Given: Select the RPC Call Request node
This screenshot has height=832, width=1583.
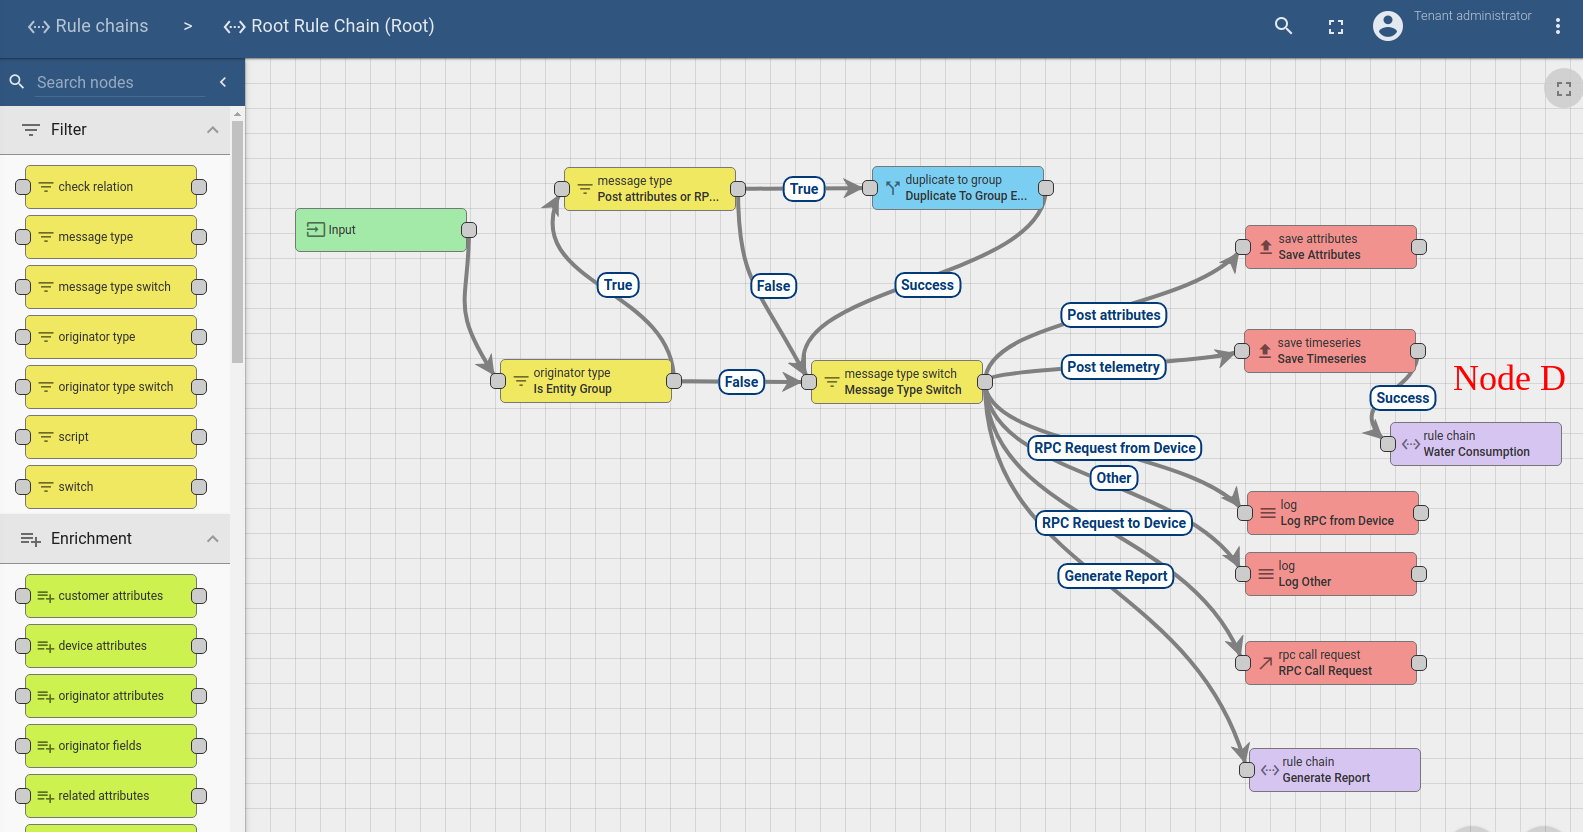Looking at the screenshot, I should click(1331, 663).
